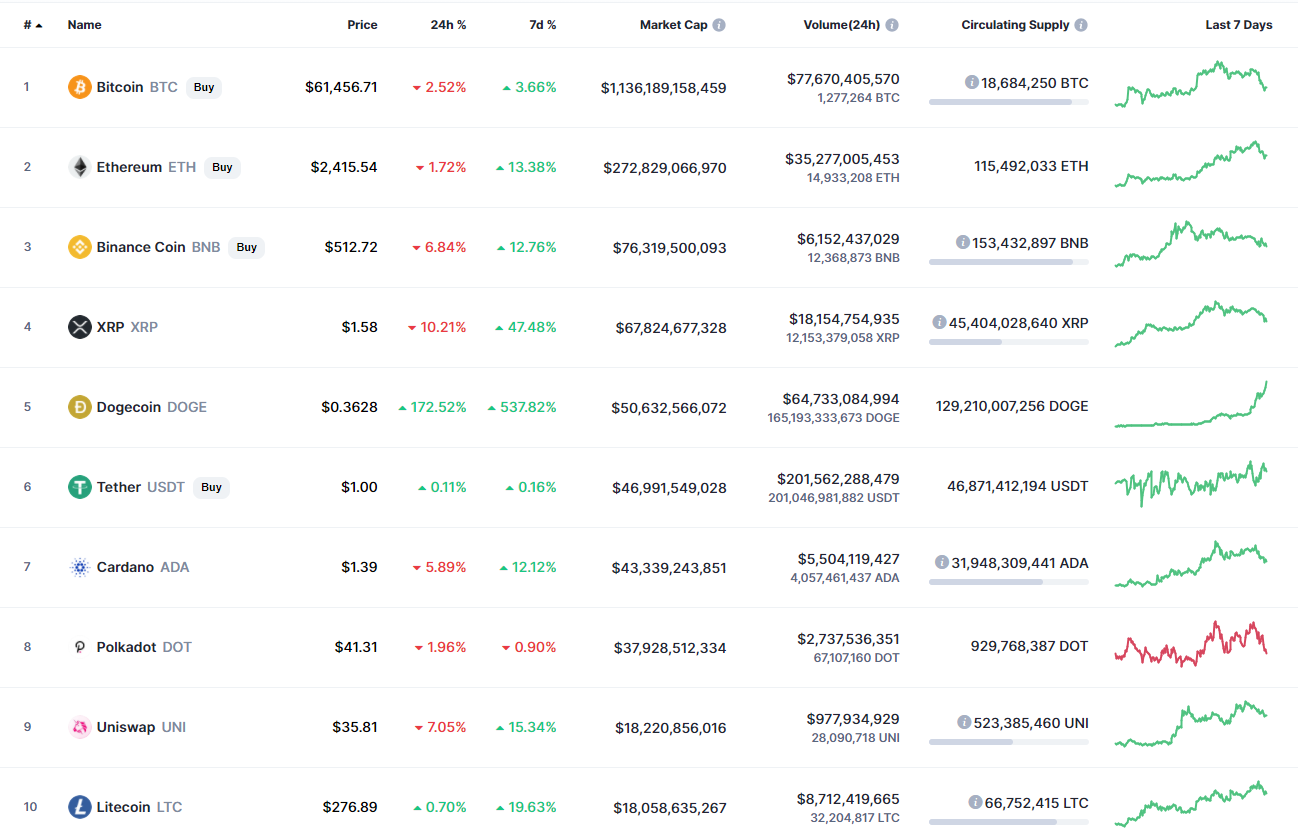This screenshot has height=830, width=1298.
Task: Click Buy button next to Binance Coin
Action: [x=246, y=247]
